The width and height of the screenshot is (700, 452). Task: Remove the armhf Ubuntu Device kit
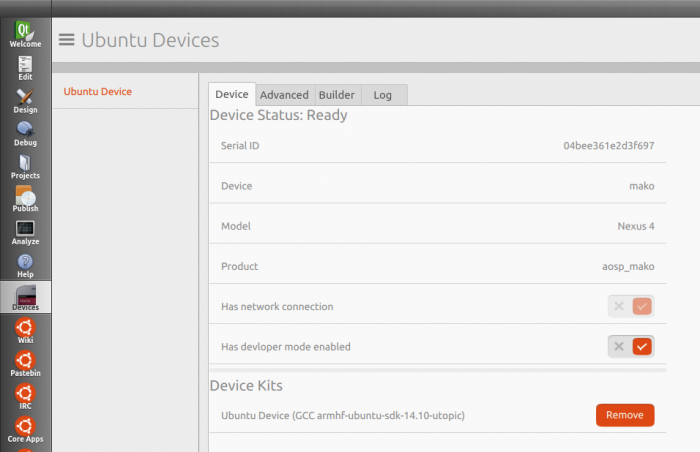click(x=625, y=415)
